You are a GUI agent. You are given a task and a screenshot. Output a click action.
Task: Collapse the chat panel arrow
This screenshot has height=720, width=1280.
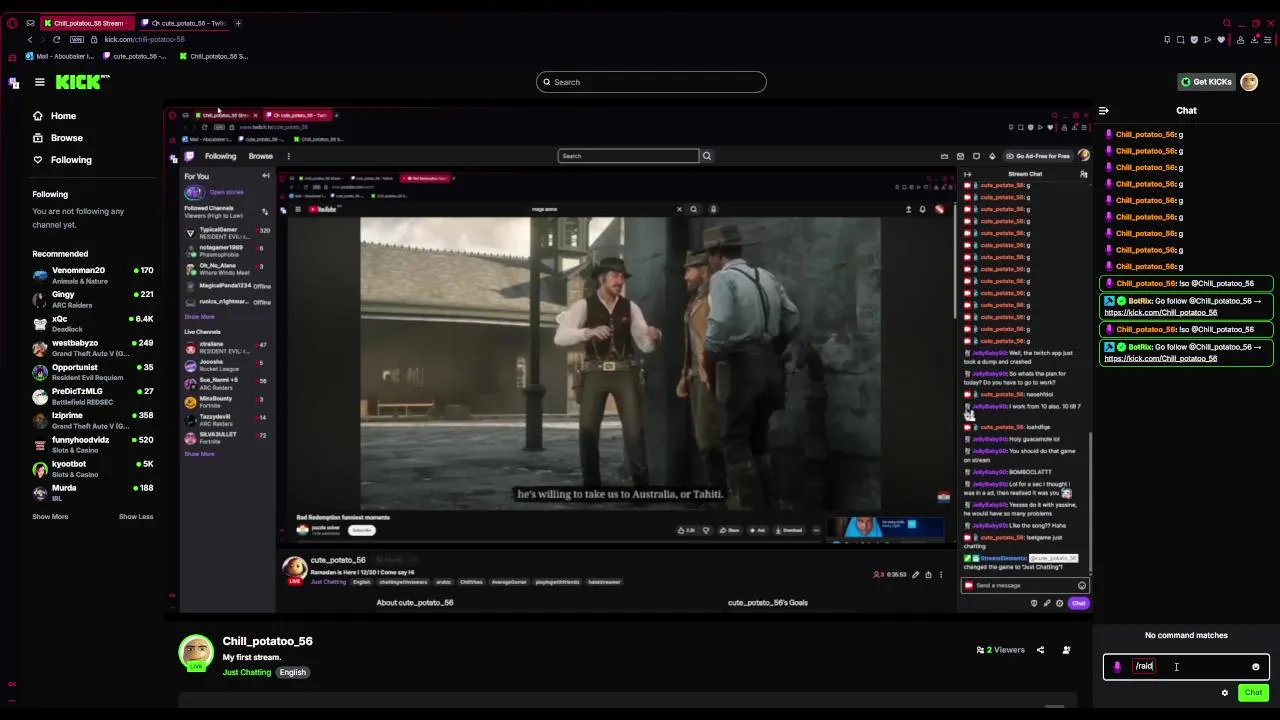(1104, 111)
